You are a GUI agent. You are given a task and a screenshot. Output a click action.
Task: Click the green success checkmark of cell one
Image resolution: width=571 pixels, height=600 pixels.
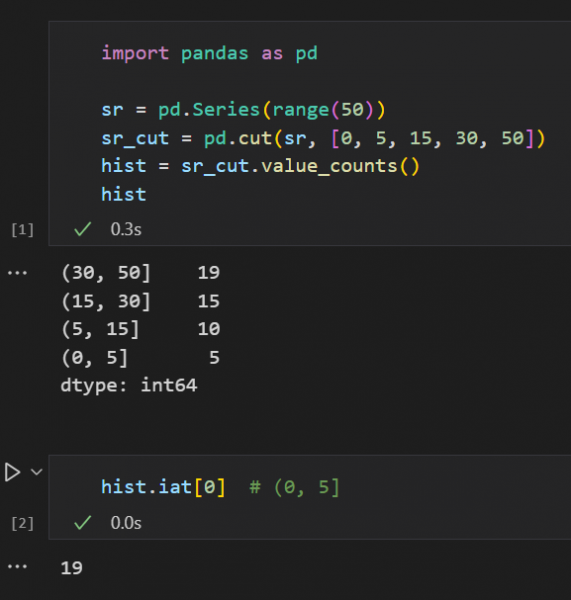pyautogui.click(x=82, y=229)
